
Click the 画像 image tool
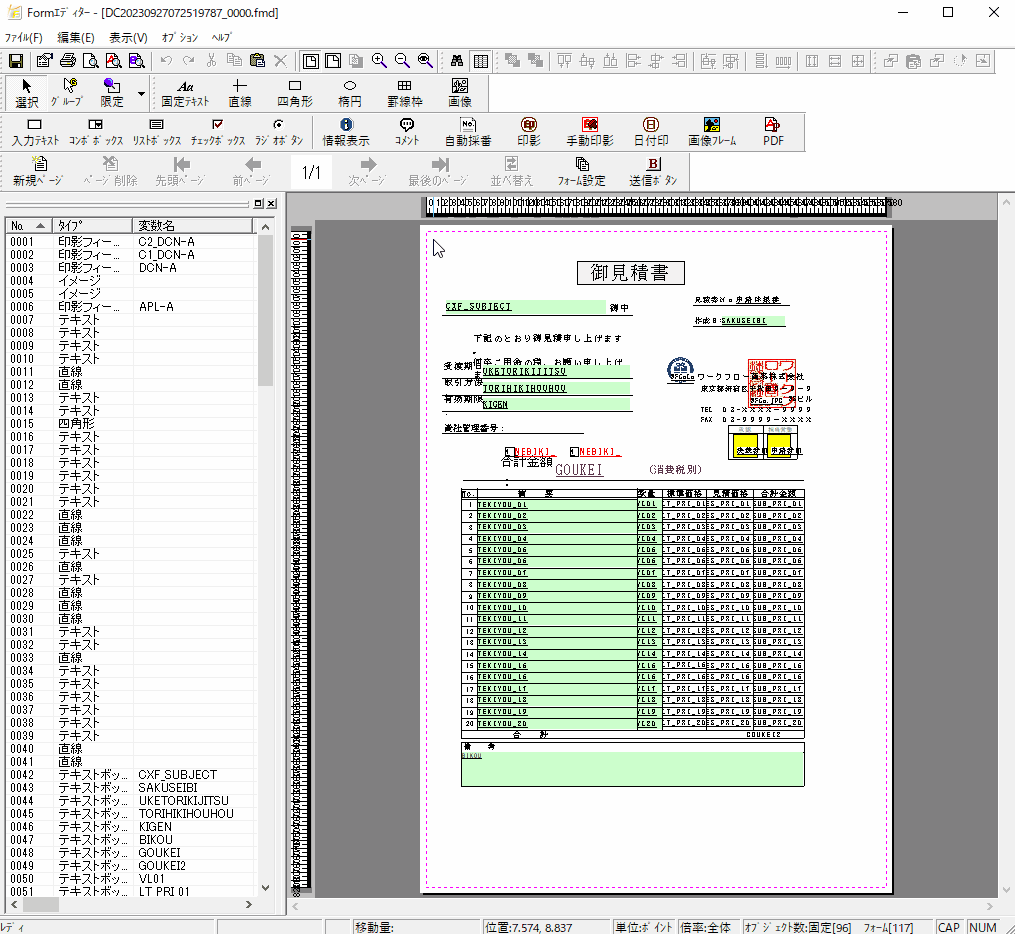[x=460, y=93]
